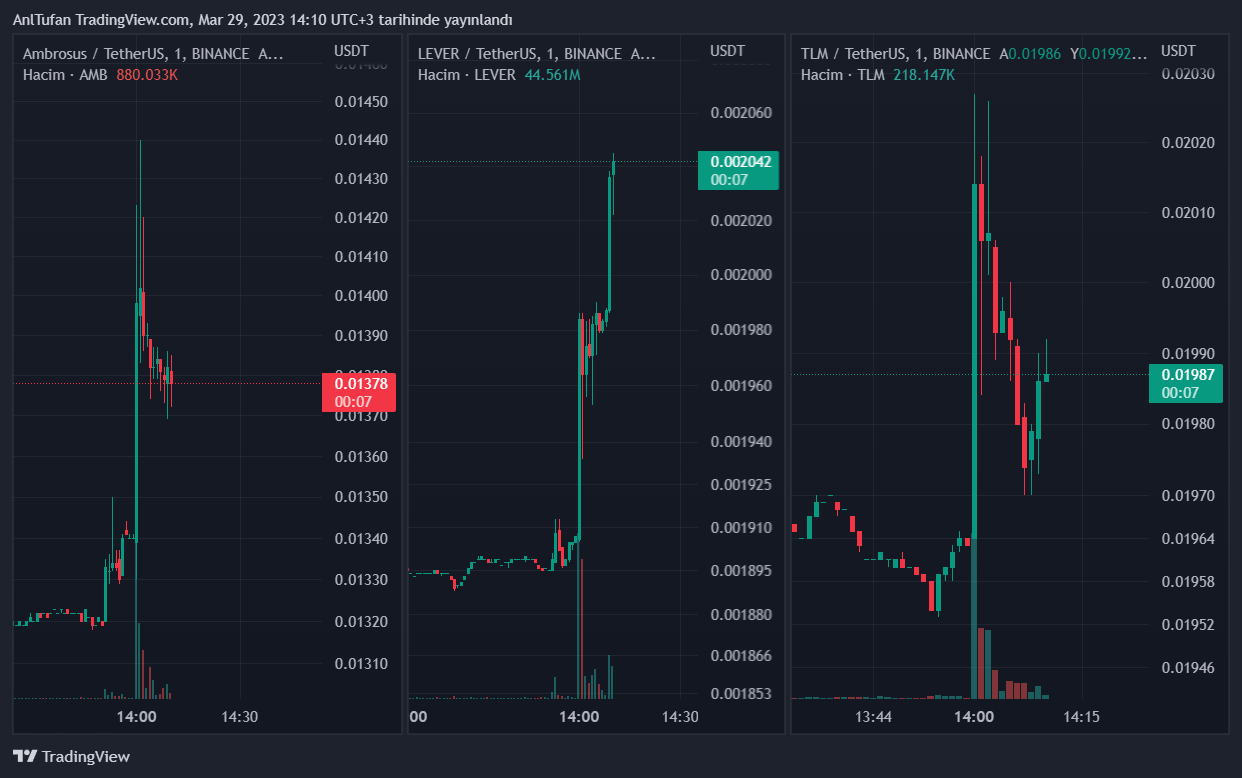This screenshot has height=778, width=1242.
Task: Click the 0.01310 price level
Action: coord(361,664)
